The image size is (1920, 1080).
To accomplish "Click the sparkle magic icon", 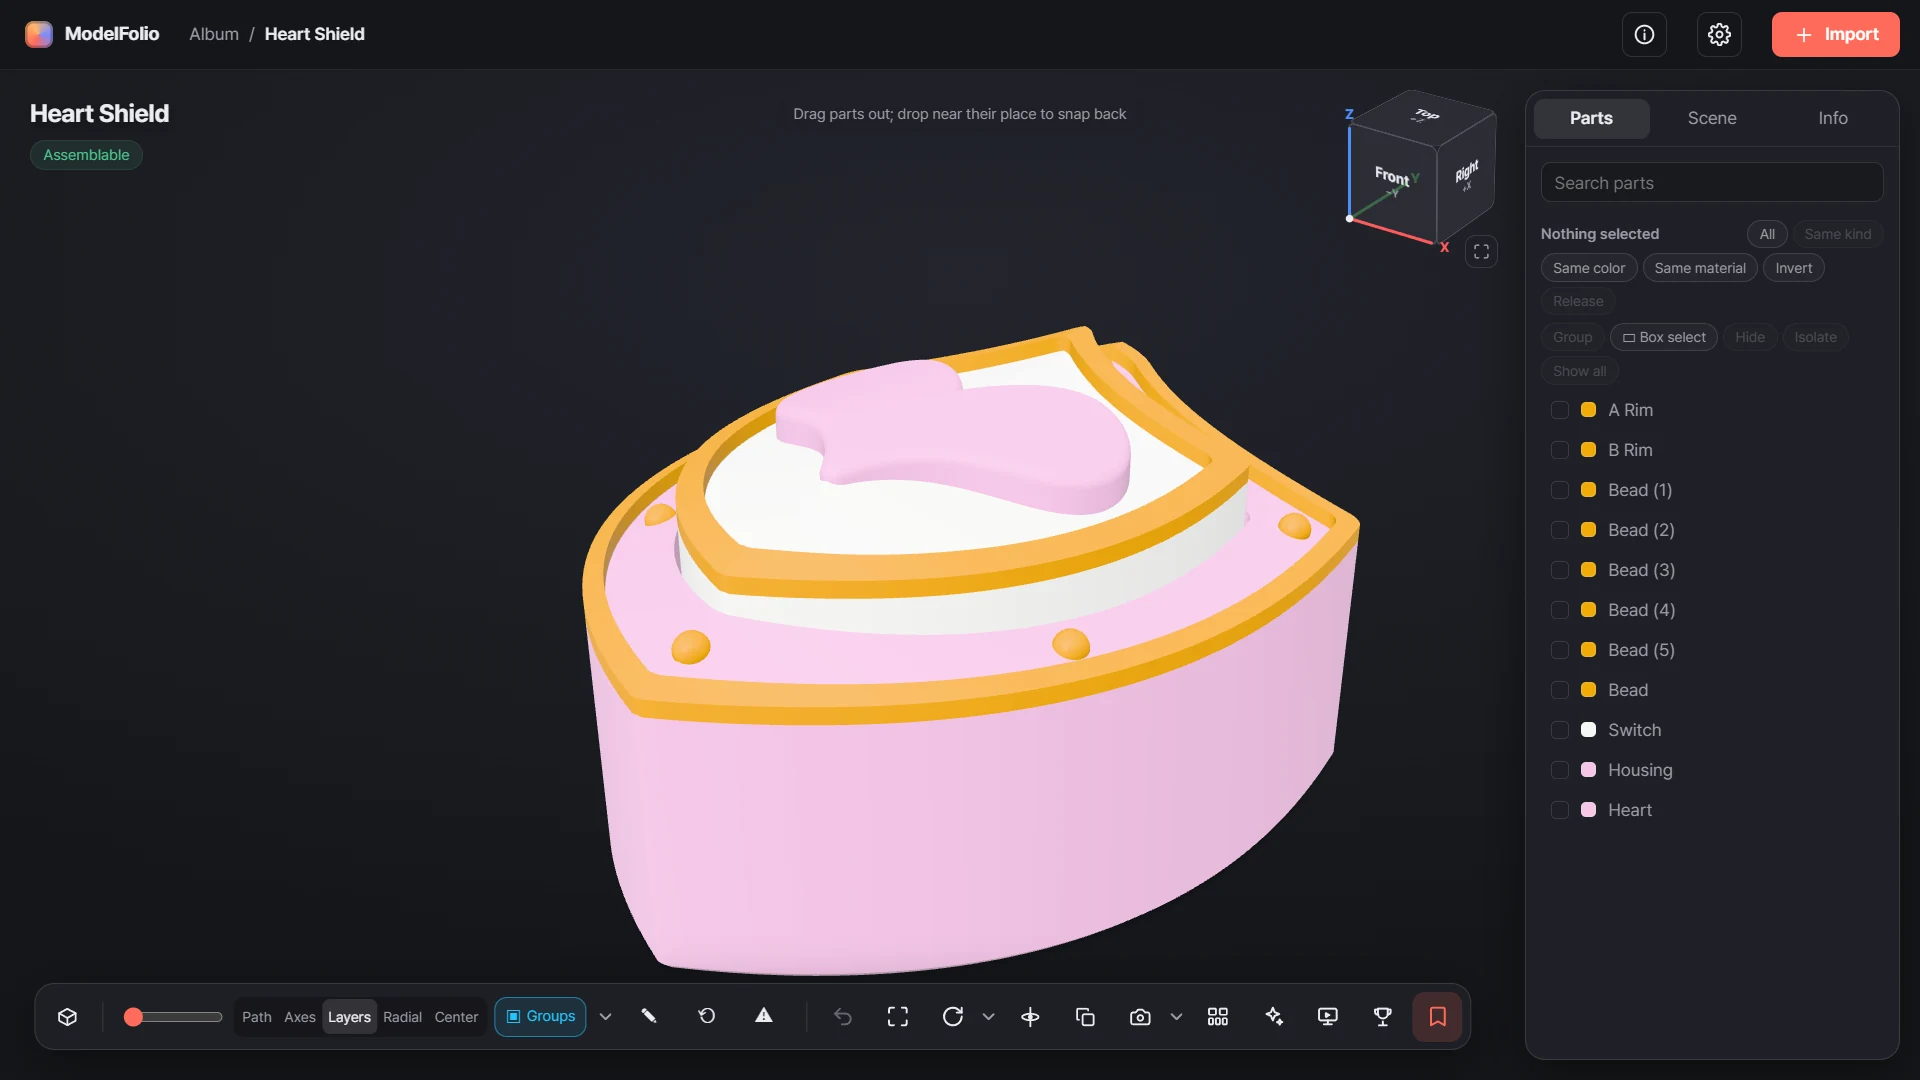I will click(1274, 1017).
